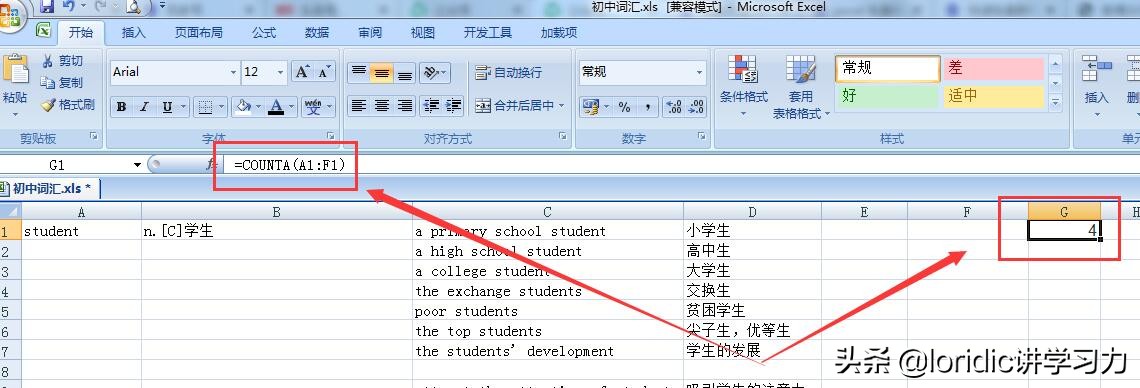
Task: Click 合并后居中 merge and center
Action: tap(515, 106)
